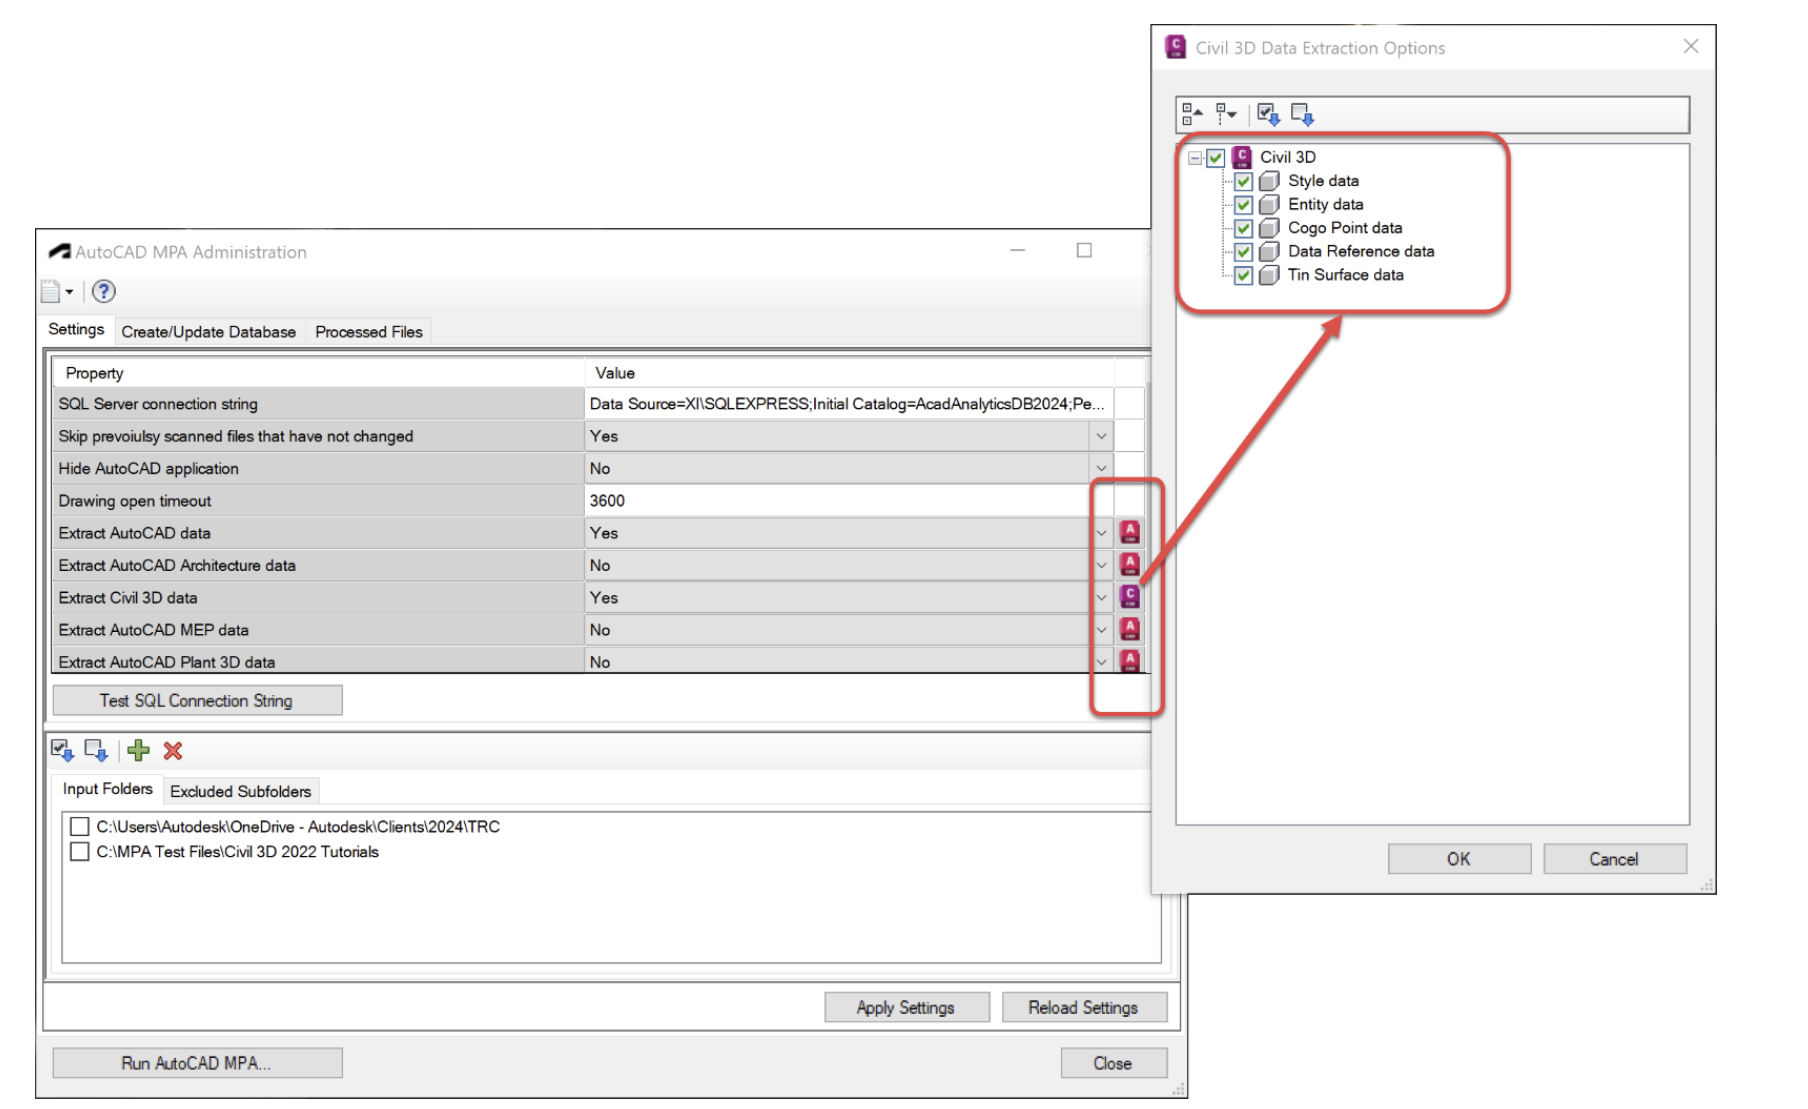The image size is (1808, 1109).
Task: Select the Input Folders tab
Action: click(x=108, y=789)
